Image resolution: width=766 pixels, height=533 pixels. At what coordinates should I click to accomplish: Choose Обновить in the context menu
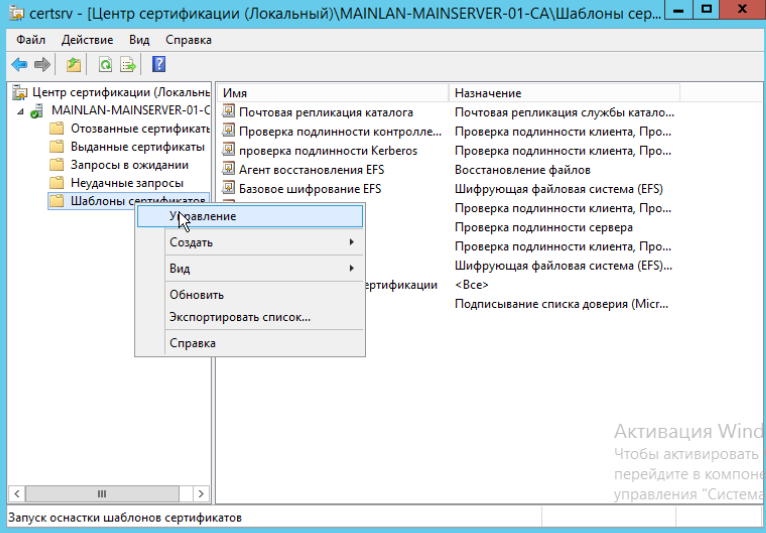(196, 295)
